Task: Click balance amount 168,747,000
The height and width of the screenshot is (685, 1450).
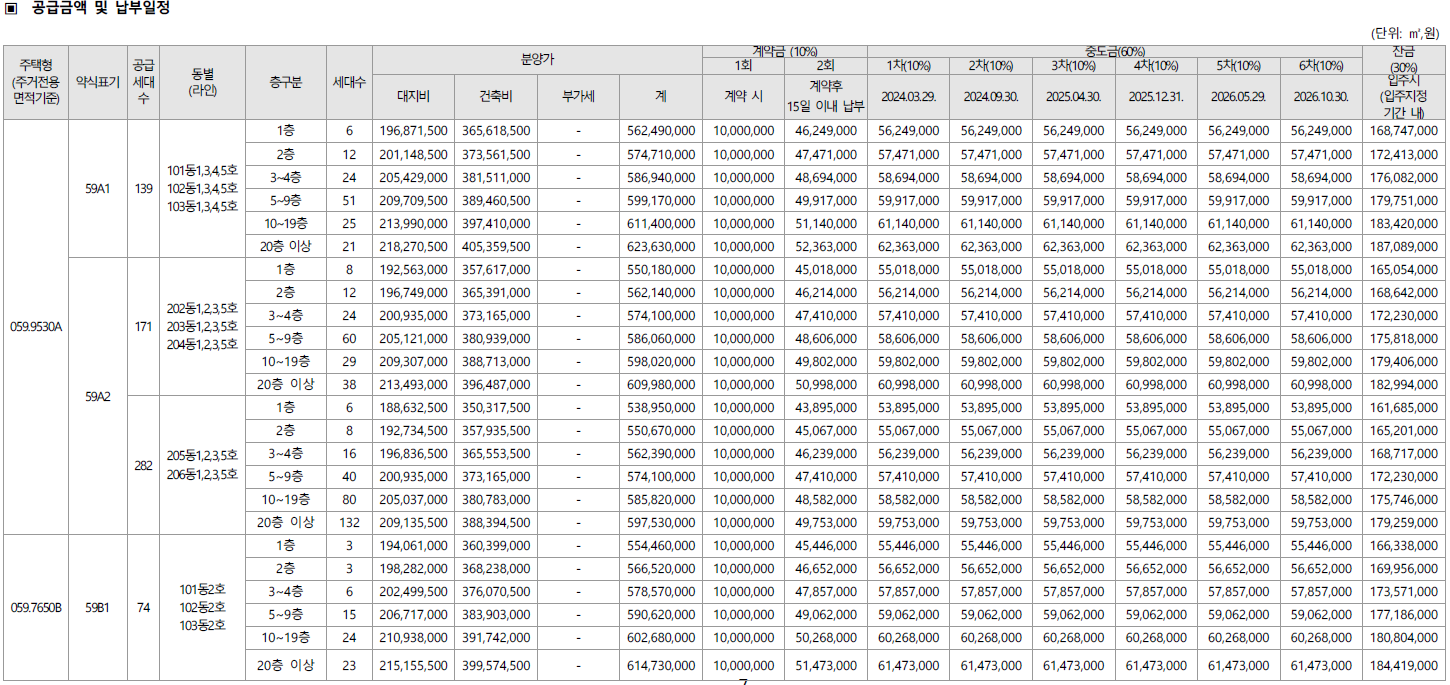Action: click(x=1404, y=131)
